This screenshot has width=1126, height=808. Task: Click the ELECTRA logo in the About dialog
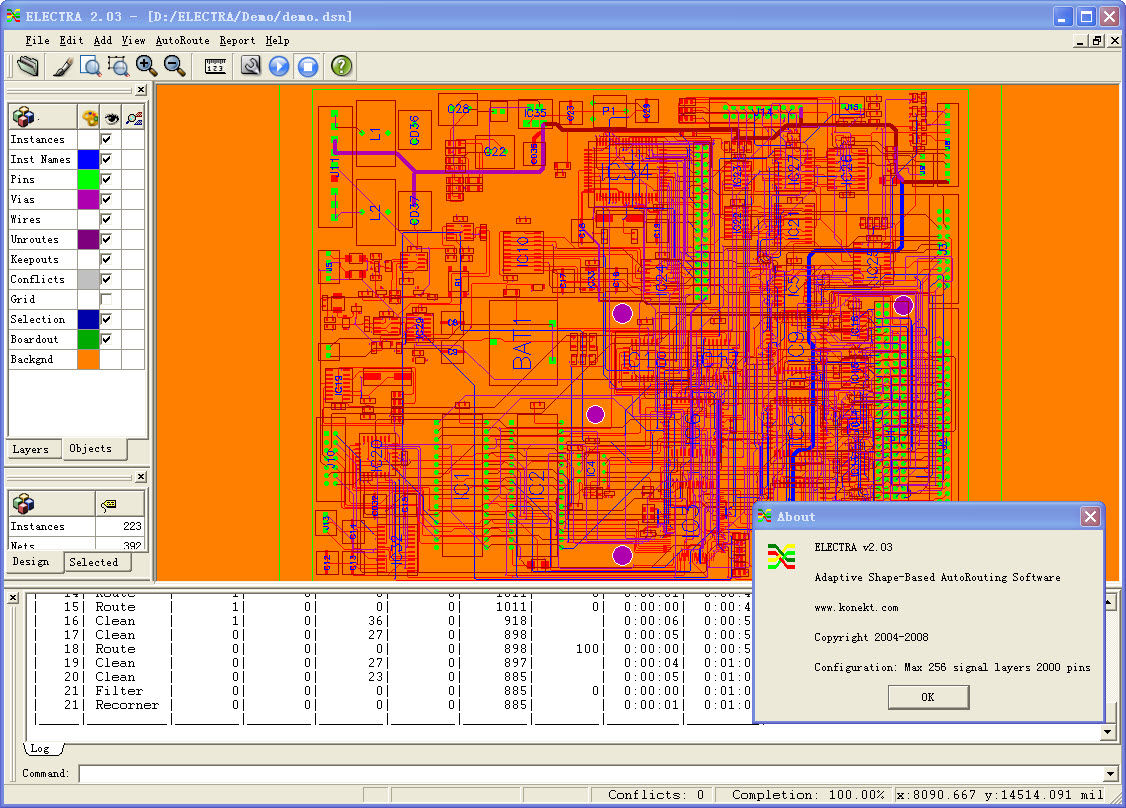[x=781, y=557]
